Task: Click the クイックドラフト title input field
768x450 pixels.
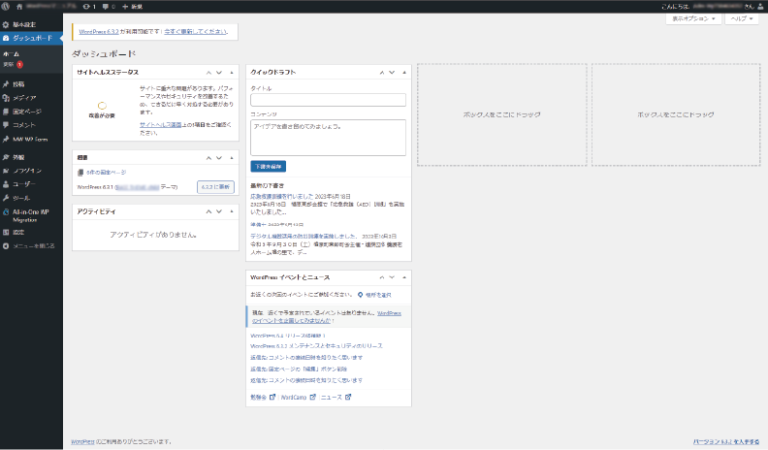Action: pos(327,99)
